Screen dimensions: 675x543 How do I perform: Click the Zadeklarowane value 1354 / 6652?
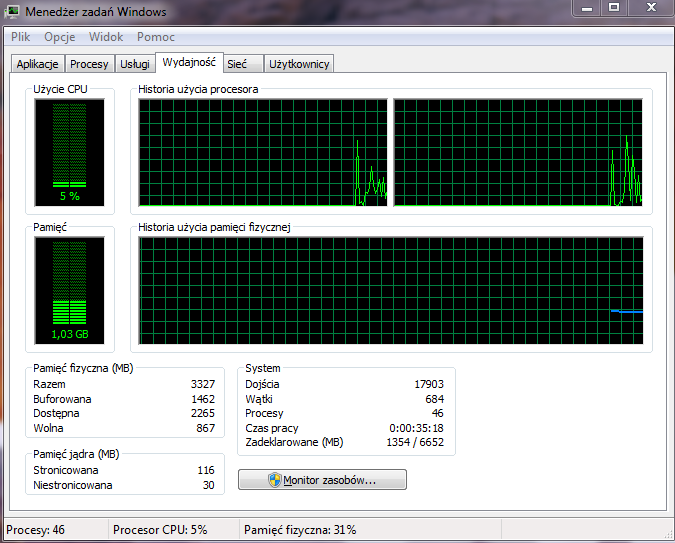point(415,442)
